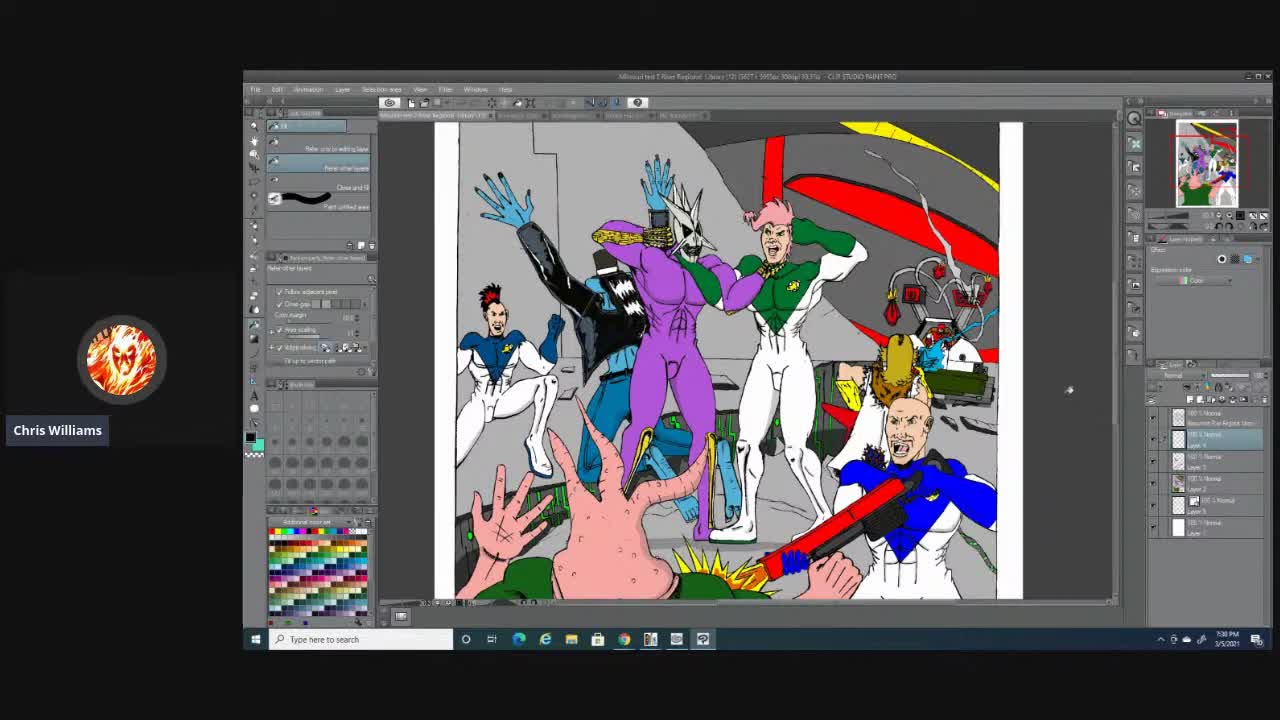The image size is (1280, 720).
Task: Zoom out in Navigator panel
Action: [1219, 215]
